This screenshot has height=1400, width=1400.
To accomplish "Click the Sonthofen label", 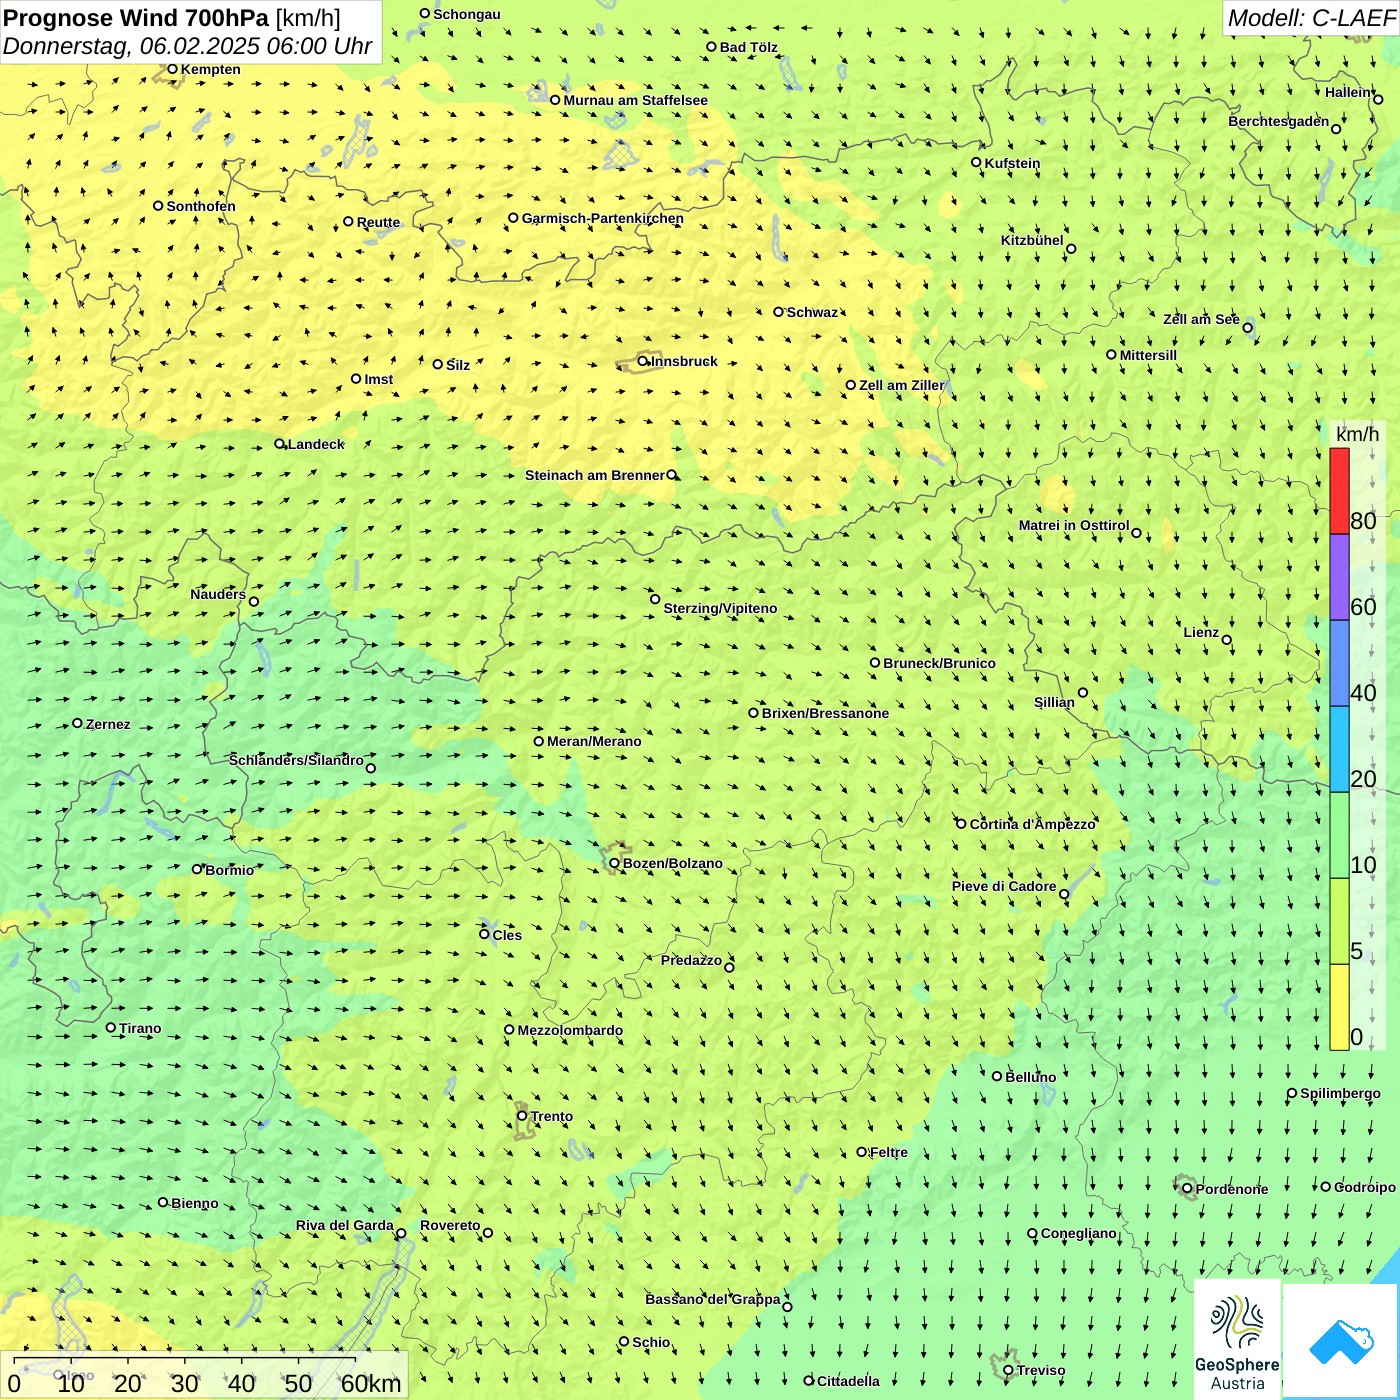I will pos(201,206).
